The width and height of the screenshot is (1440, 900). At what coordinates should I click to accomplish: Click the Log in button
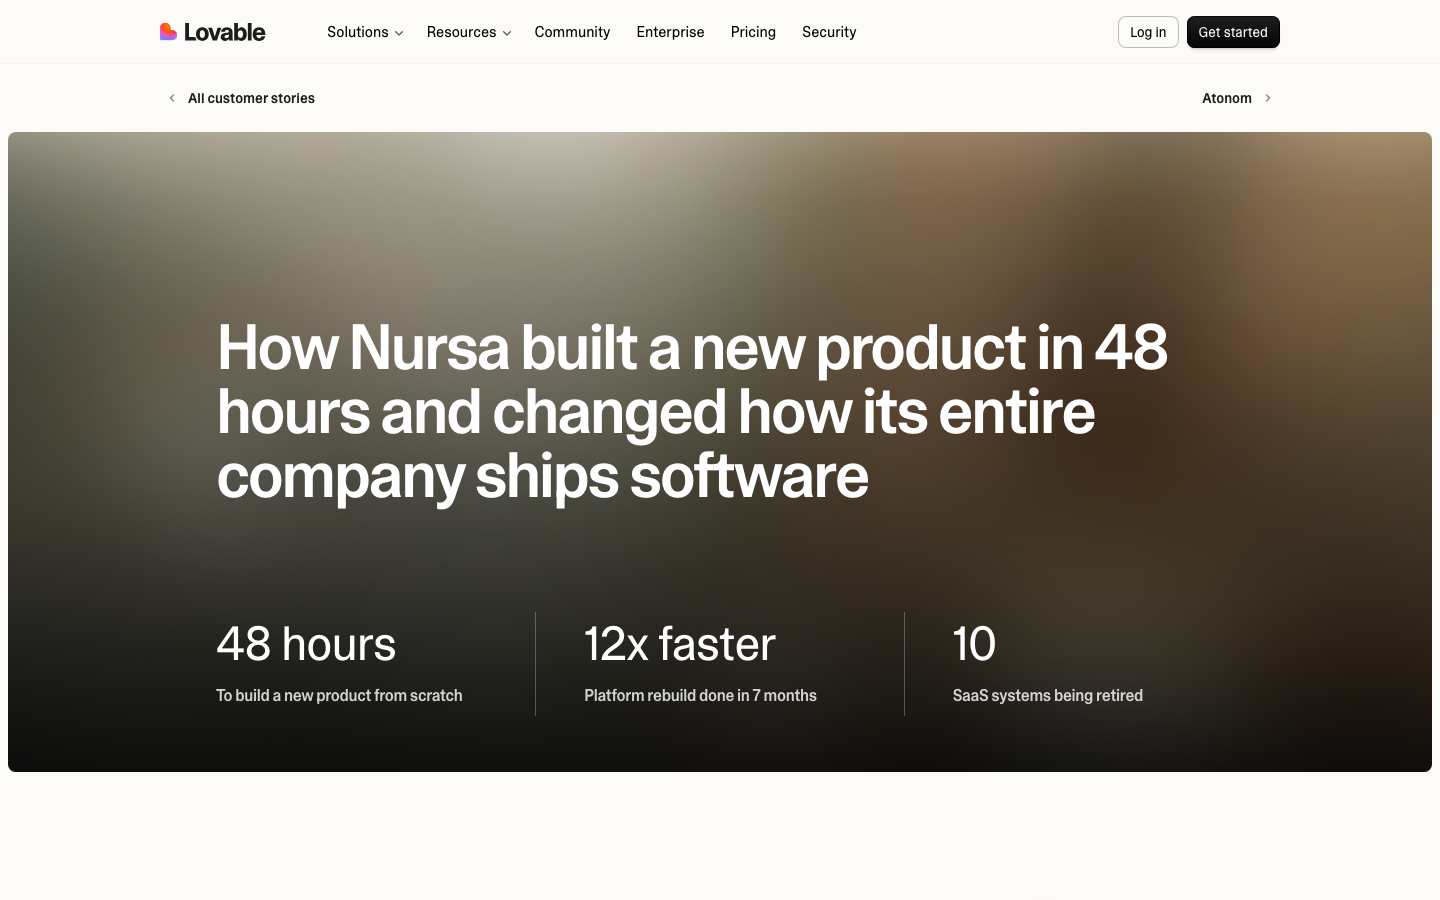(1148, 32)
